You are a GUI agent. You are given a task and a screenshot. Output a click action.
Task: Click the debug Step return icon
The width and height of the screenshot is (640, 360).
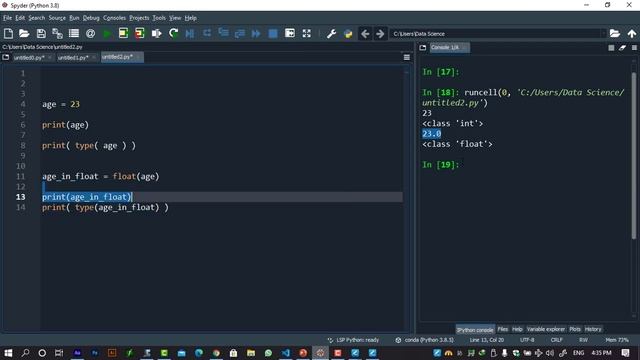[240, 33]
